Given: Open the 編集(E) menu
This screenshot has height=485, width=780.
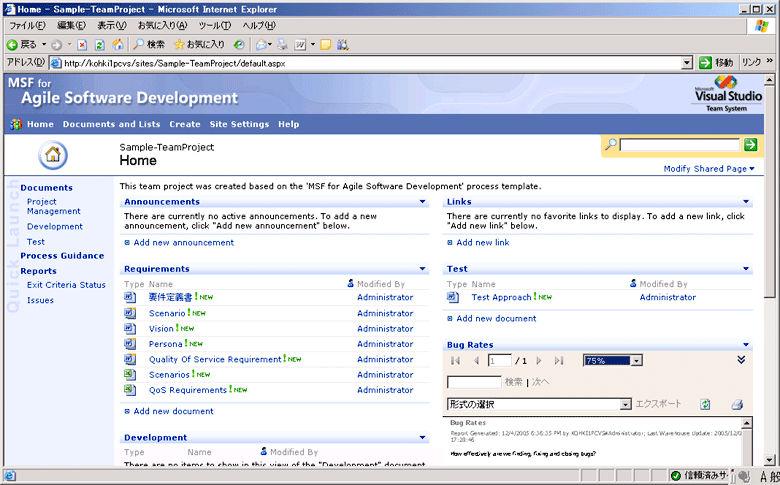Looking at the screenshot, I should click(71, 25).
